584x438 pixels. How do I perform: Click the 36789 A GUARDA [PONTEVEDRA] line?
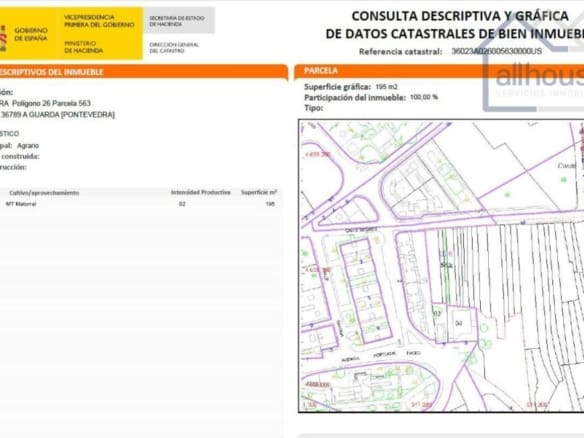(x=57, y=115)
